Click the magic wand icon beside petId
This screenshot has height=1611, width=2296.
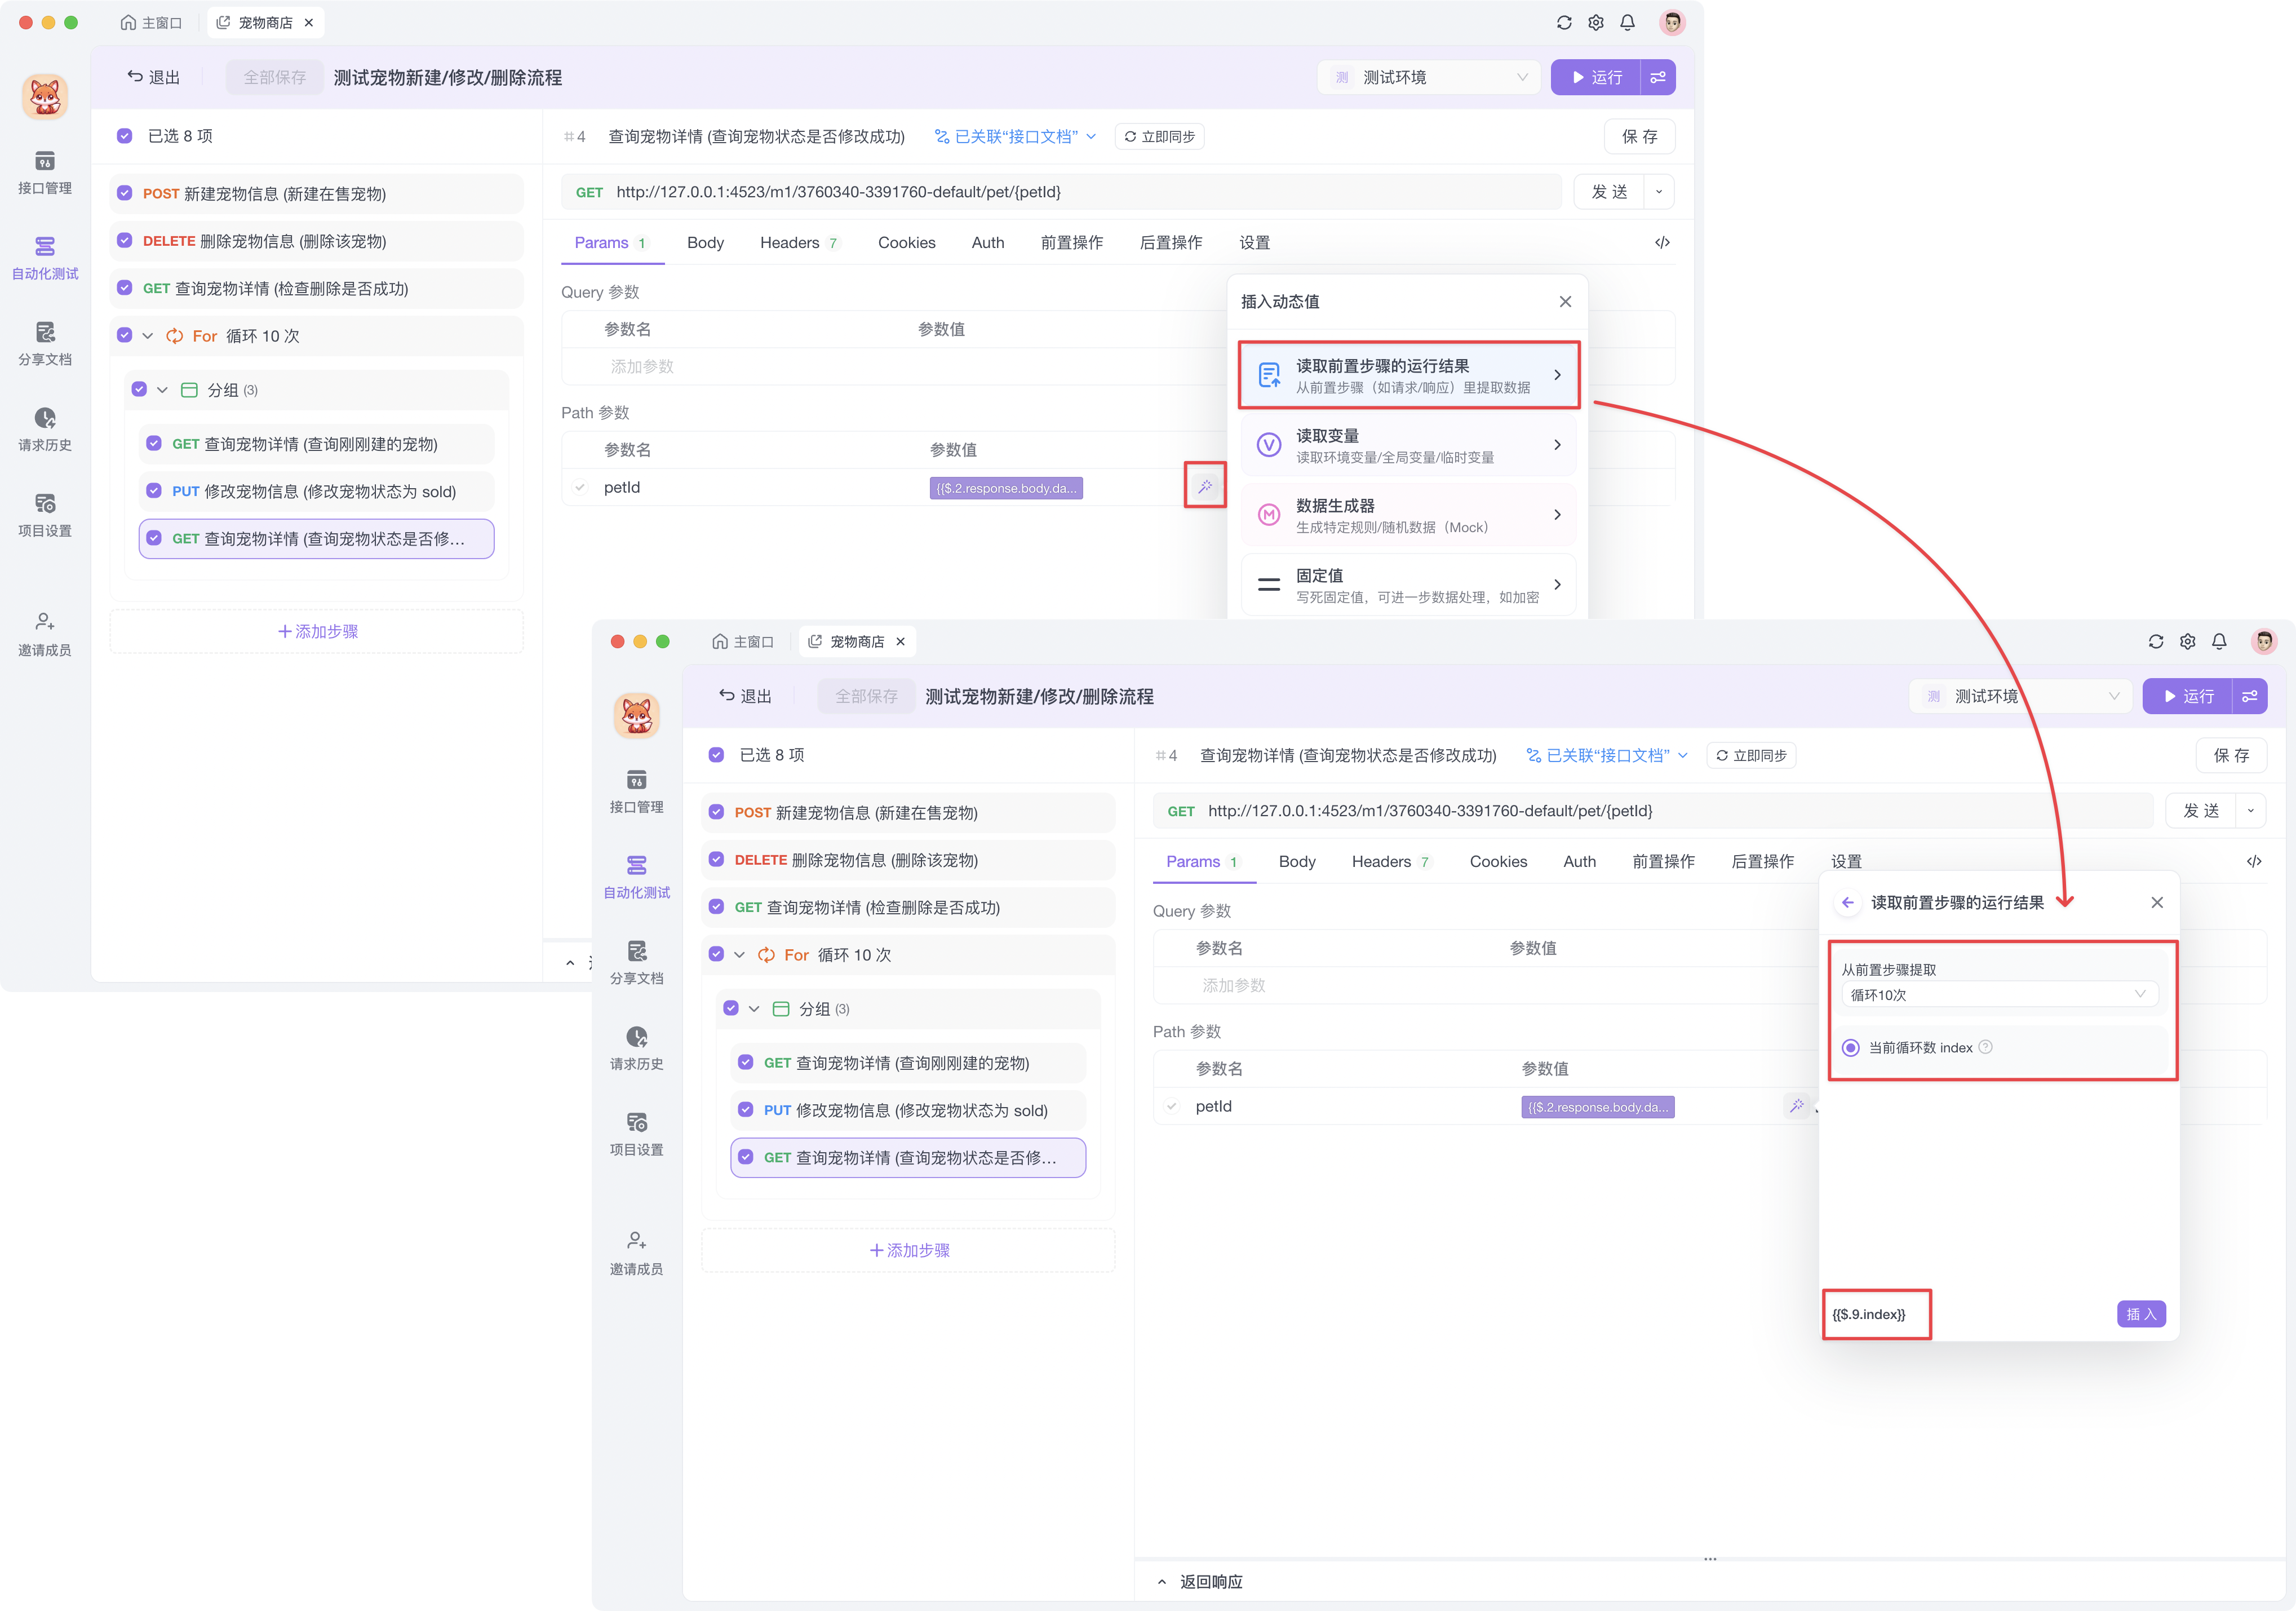(x=1204, y=487)
